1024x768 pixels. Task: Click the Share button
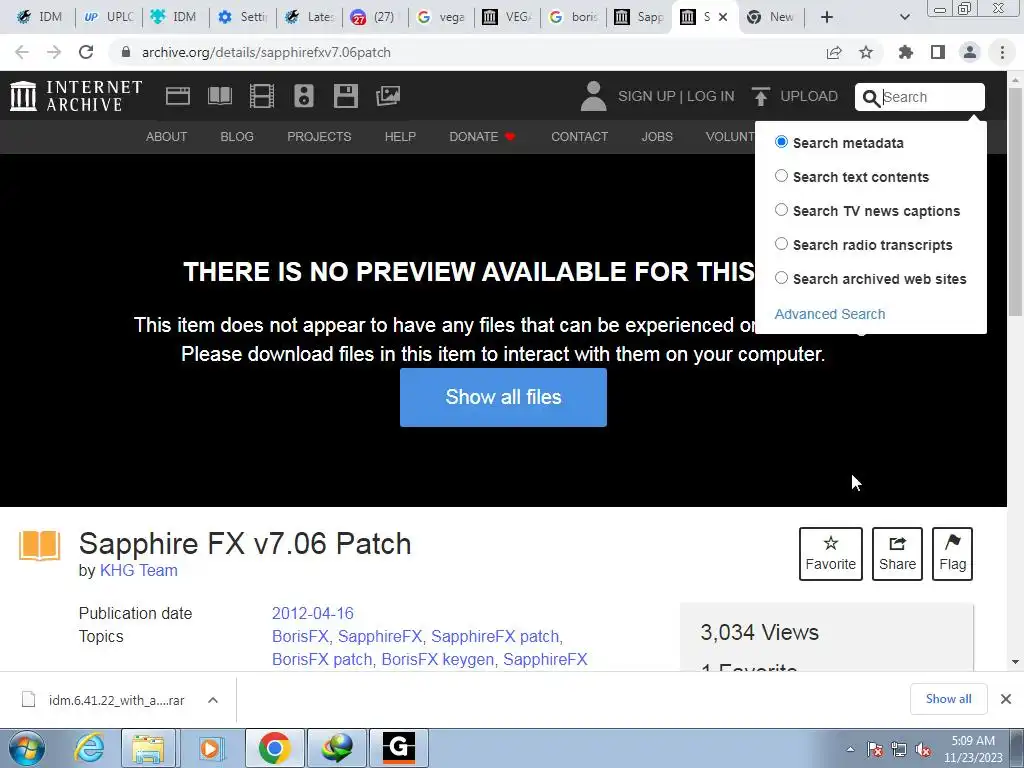pyautogui.click(x=897, y=554)
